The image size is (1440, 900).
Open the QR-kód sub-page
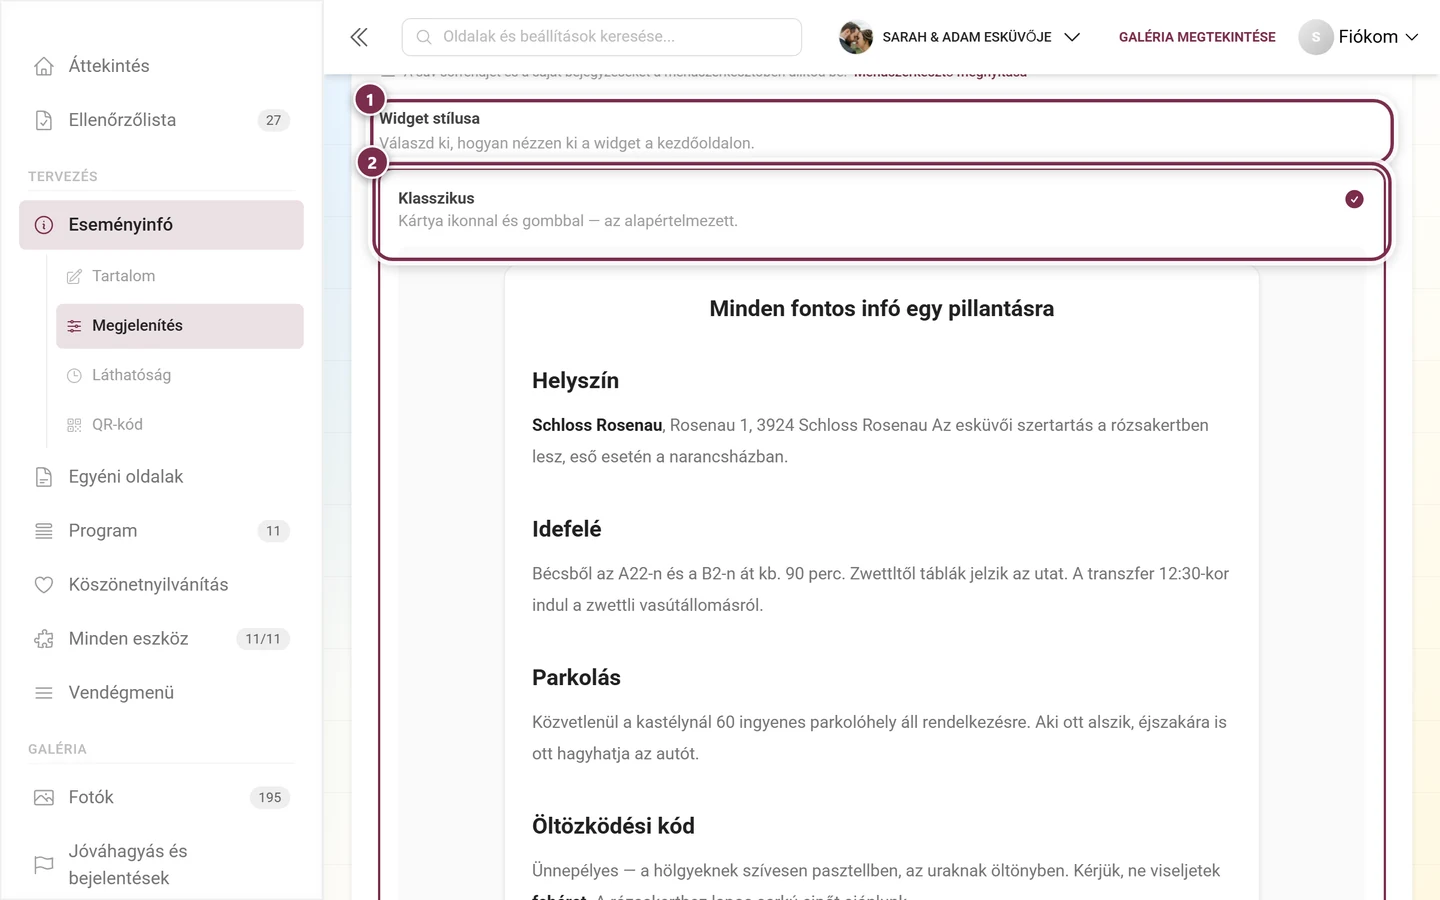coord(180,425)
